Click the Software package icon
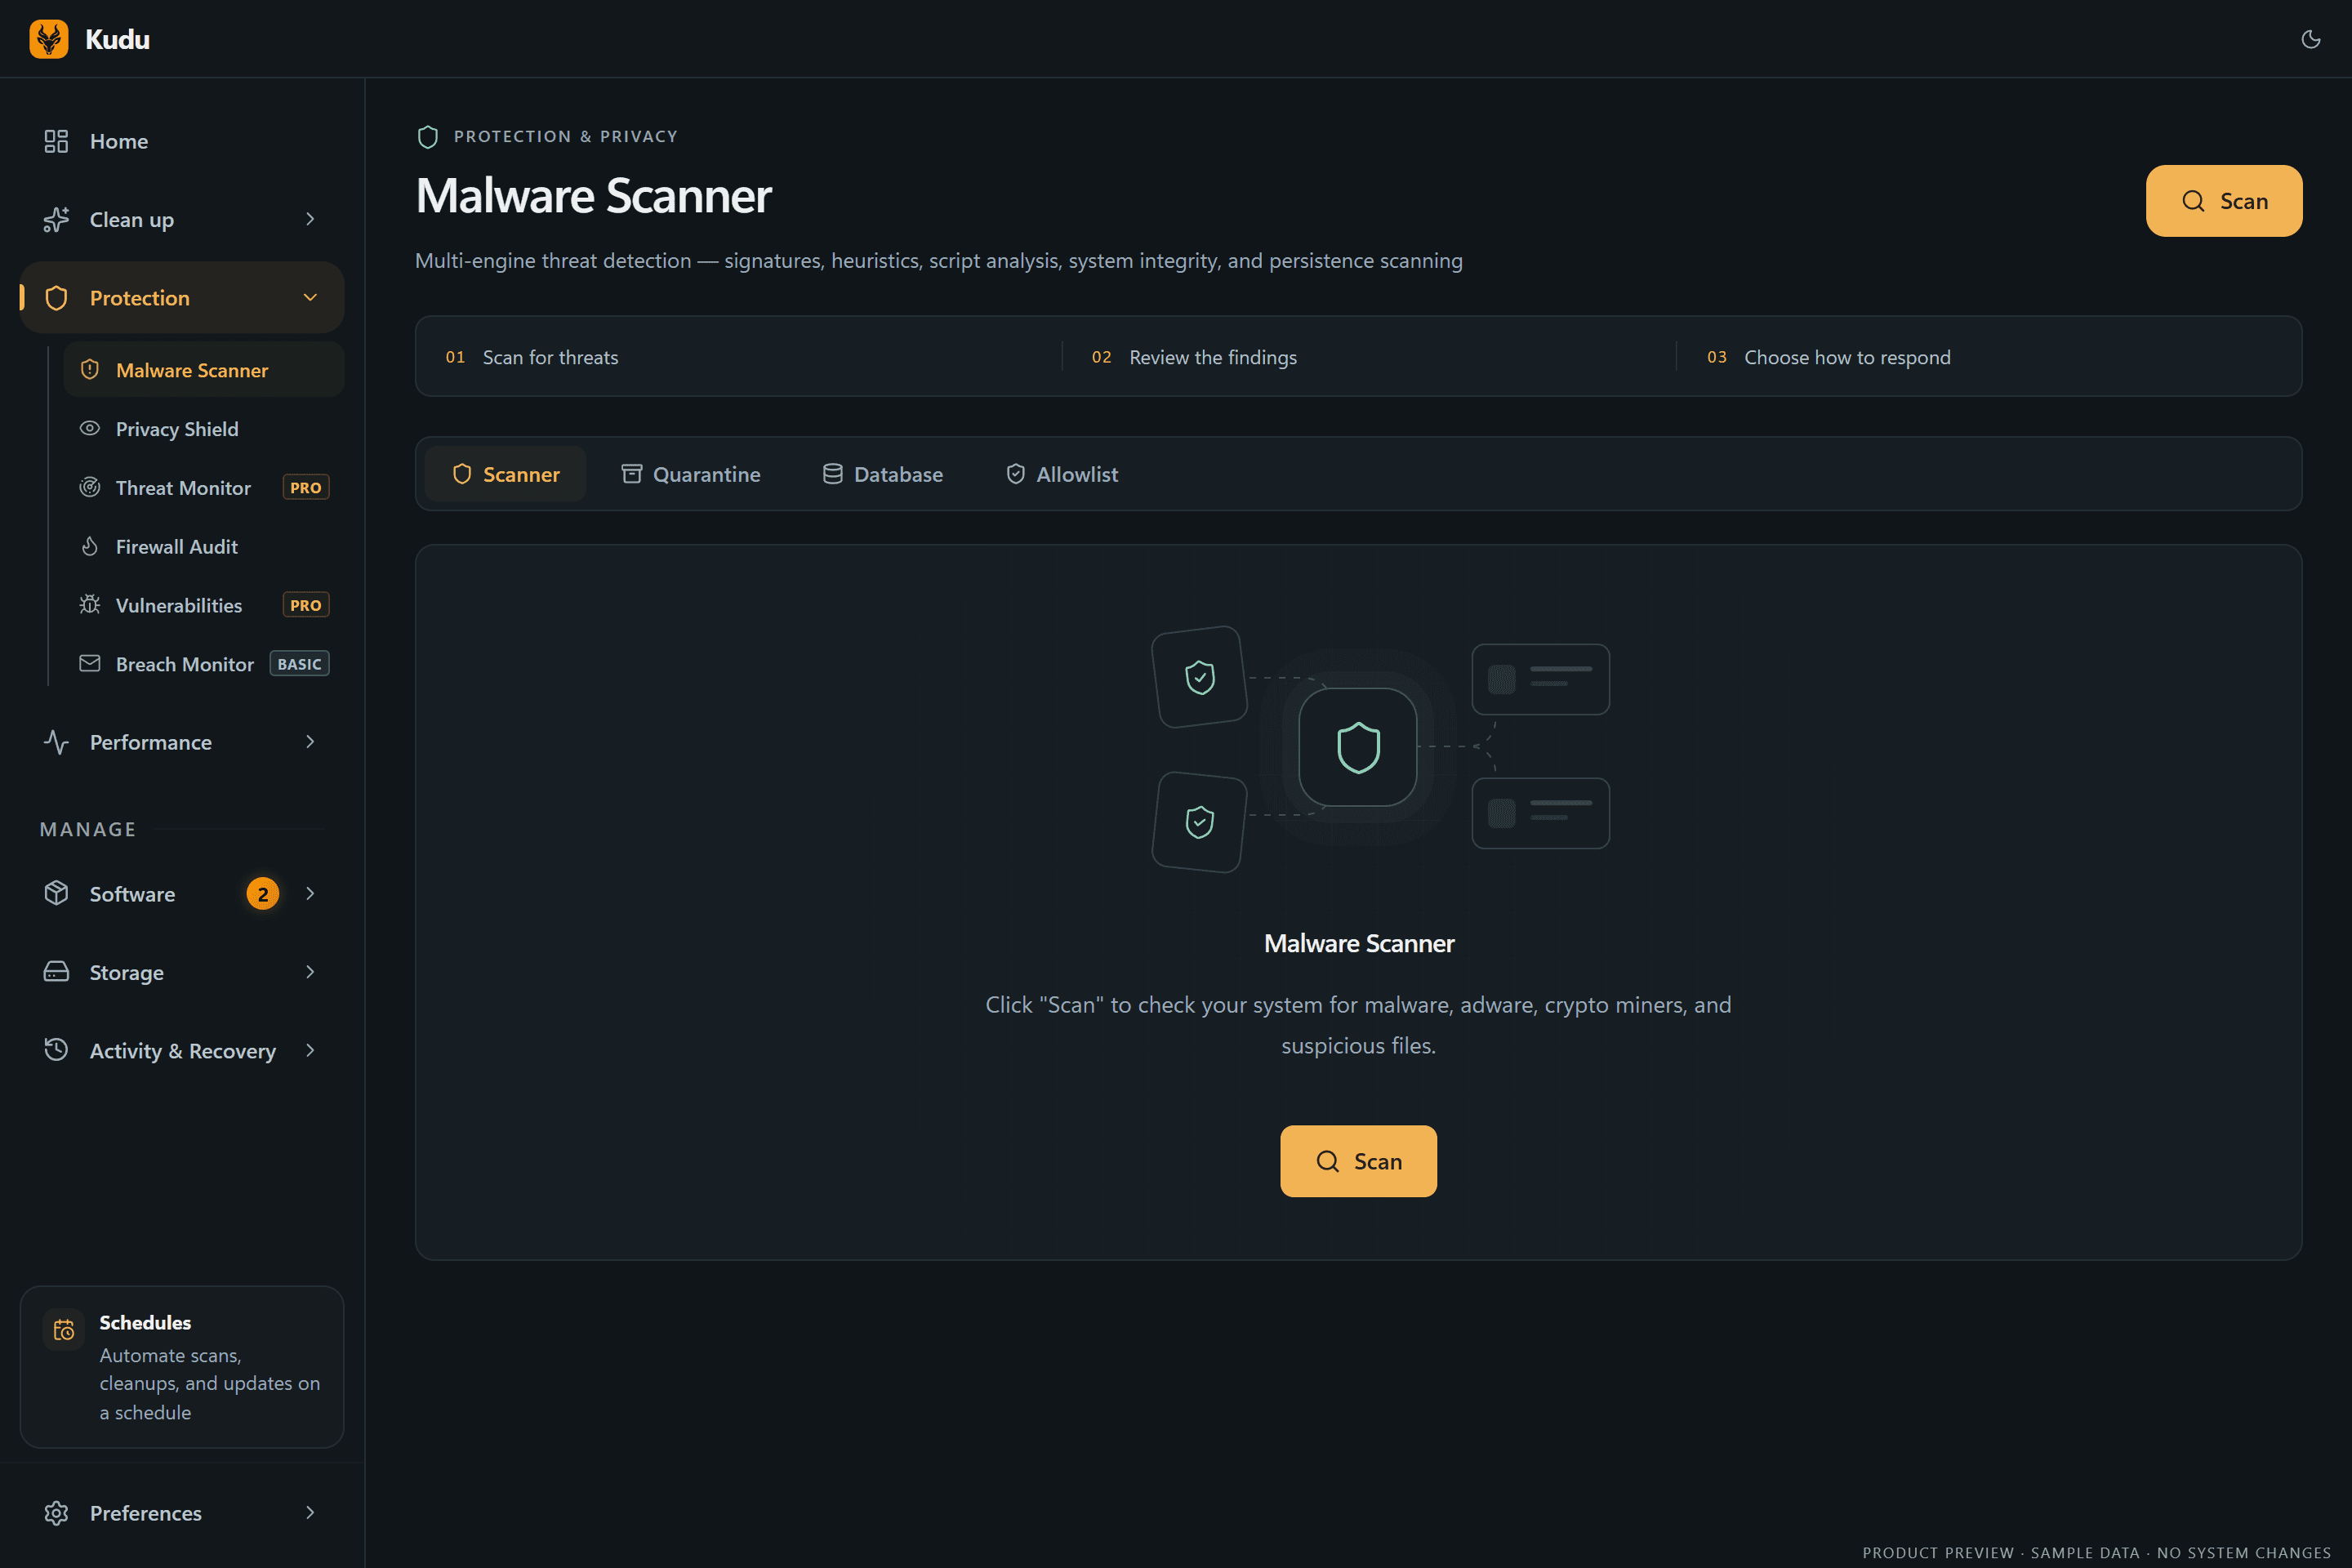This screenshot has height=1568, width=2352. pos(56,893)
